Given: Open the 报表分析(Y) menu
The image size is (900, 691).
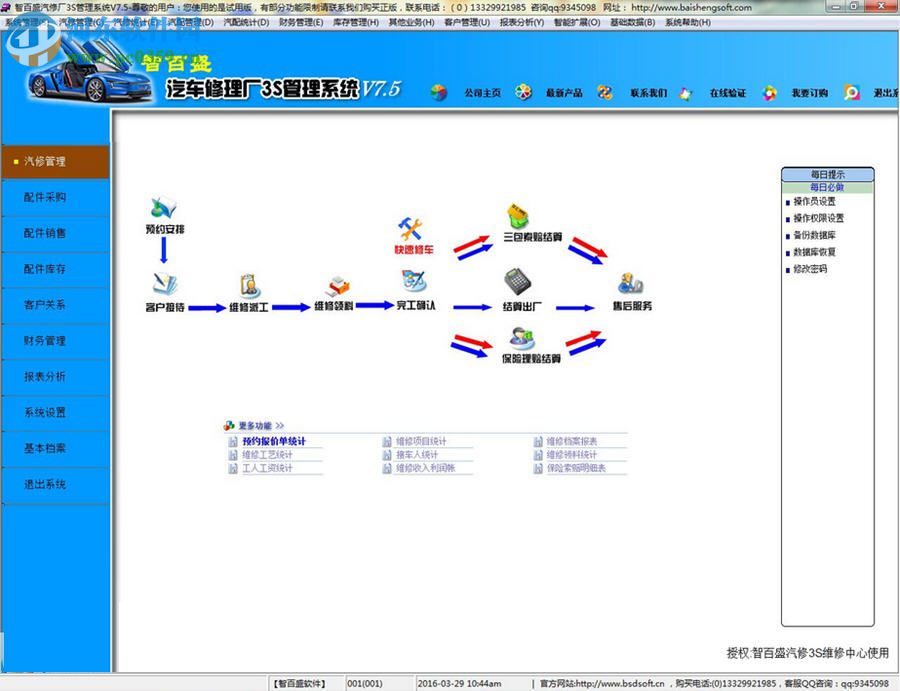Looking at the screenshot, I should 522,22.
